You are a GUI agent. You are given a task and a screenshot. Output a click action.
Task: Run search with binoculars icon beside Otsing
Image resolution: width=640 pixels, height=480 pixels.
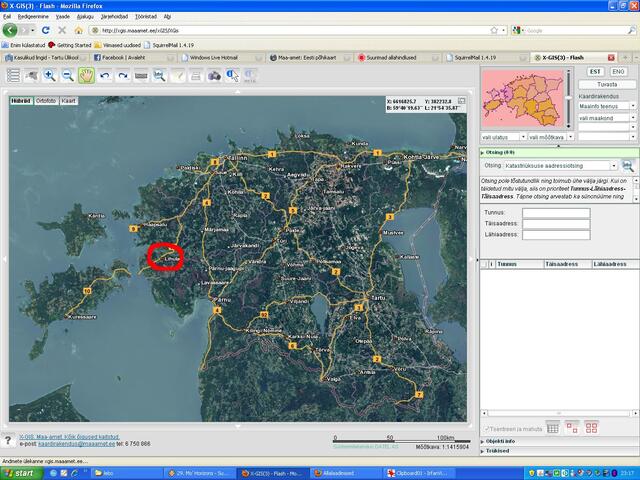(x=627, y=166)
